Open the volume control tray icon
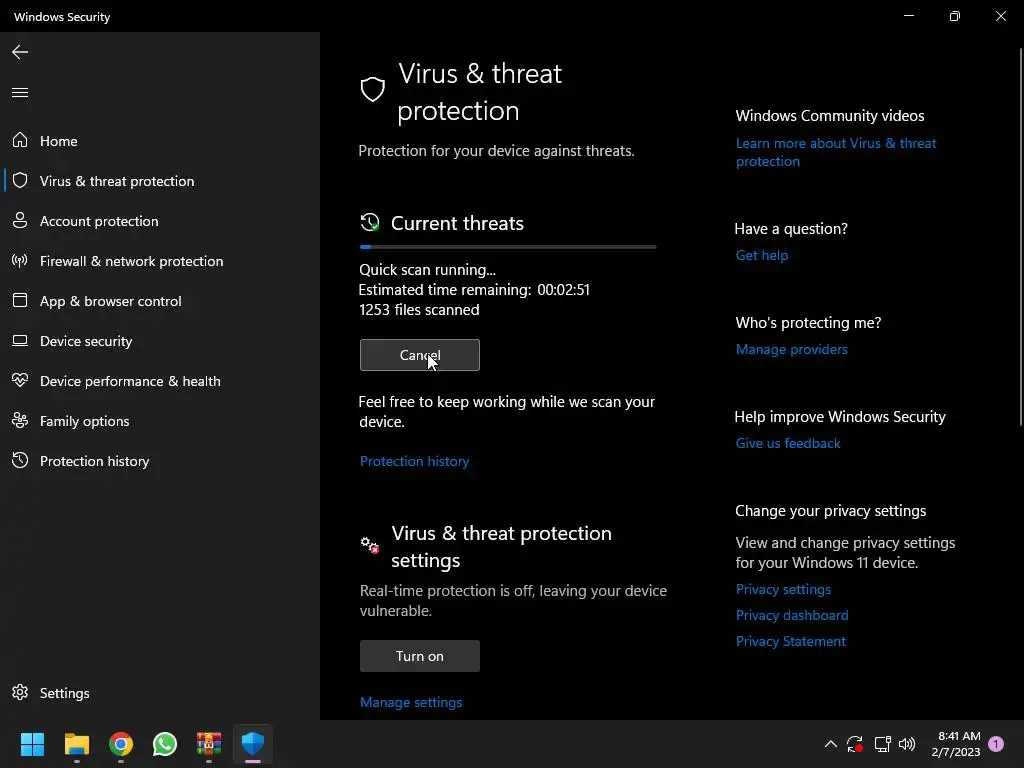 coord(907,744)
